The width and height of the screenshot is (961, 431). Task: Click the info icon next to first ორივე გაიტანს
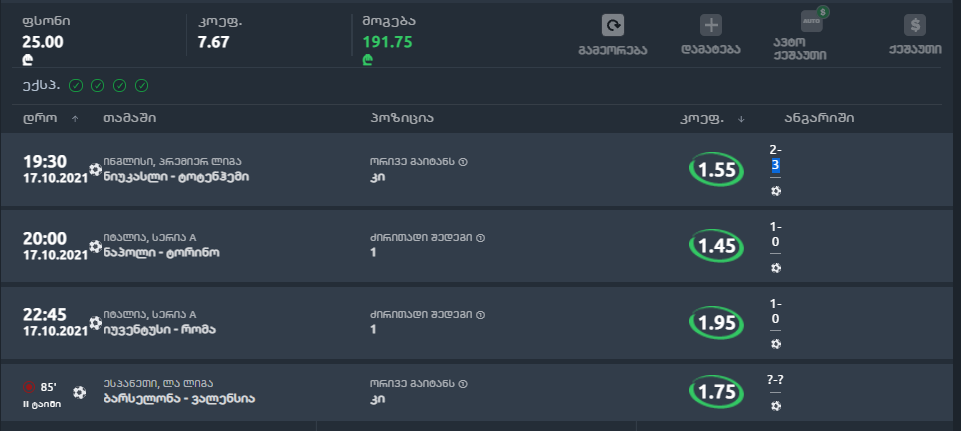(x=463, y=161)
